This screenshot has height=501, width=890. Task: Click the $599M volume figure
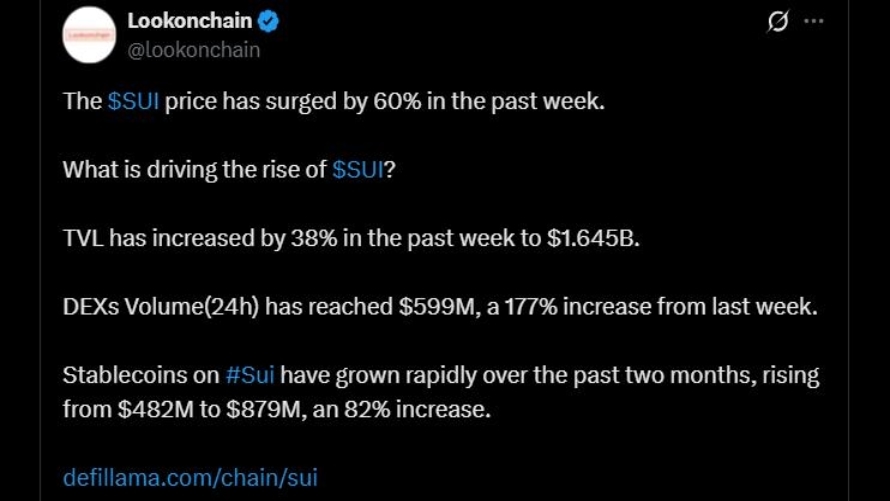[435, 307]
